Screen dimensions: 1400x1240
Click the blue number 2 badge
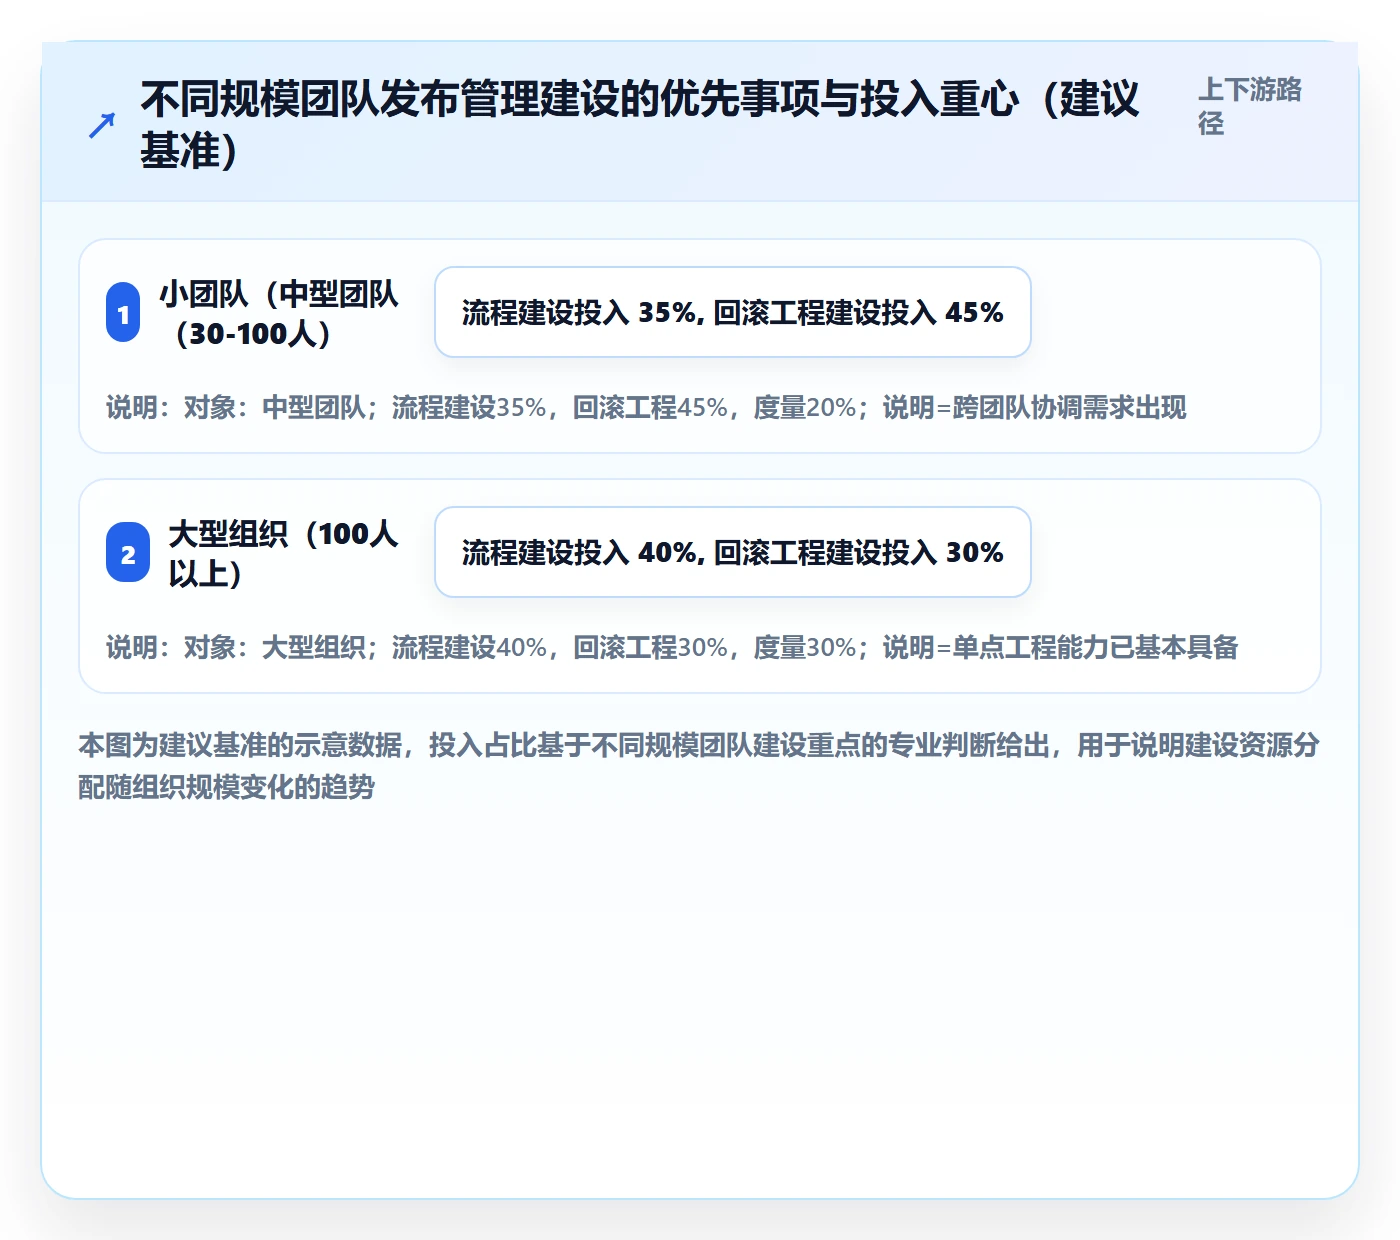pos(128,553)
